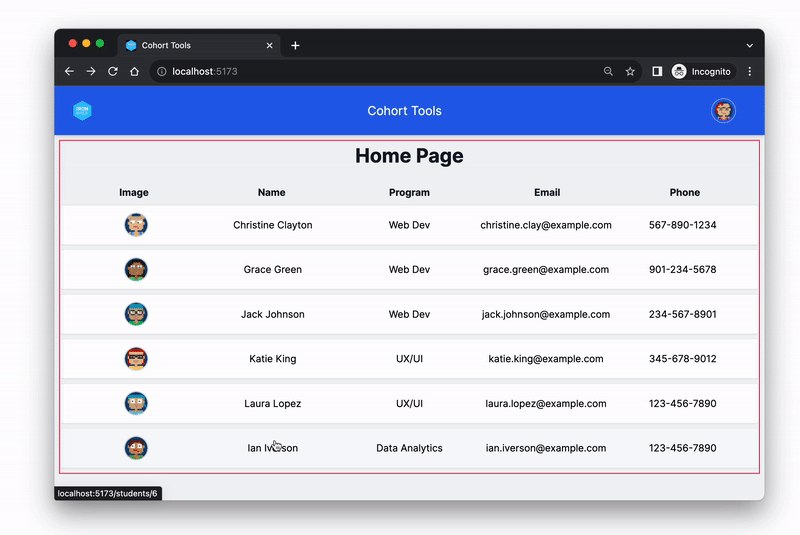Select the Cohort Tools browser tab
800x535 pixels.
click(x=190, y=45)
